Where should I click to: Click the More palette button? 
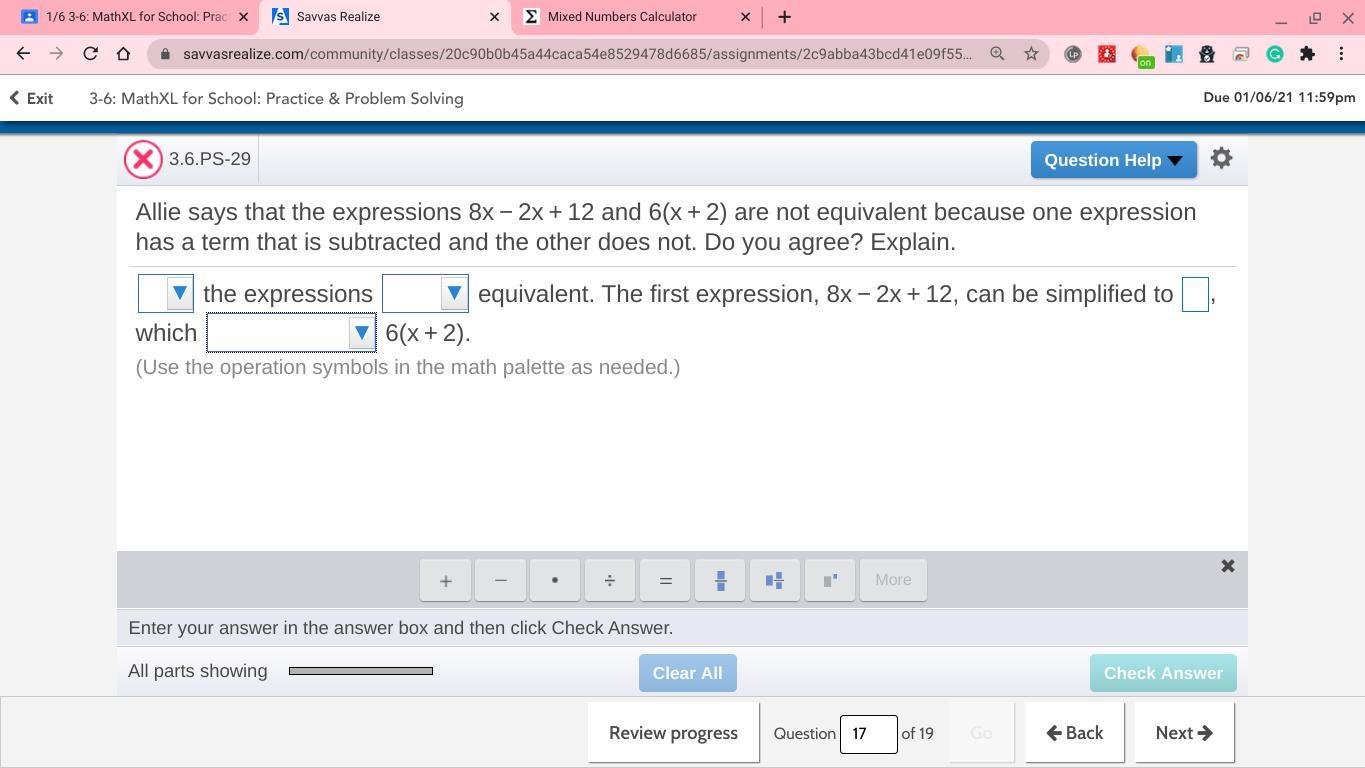click(x=893, y=580)
